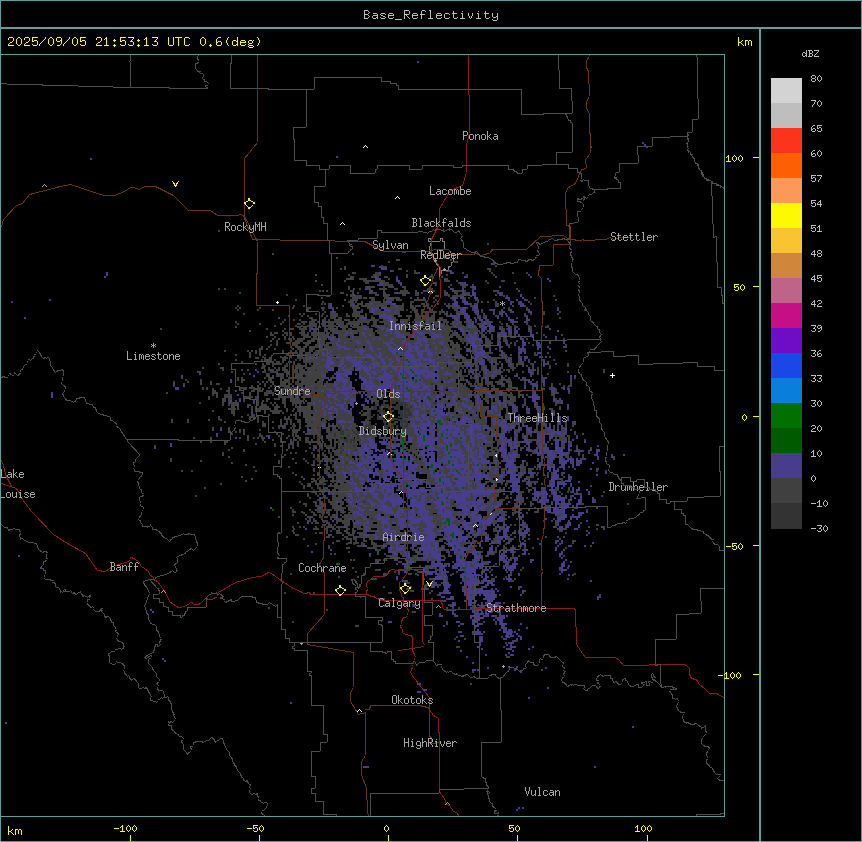Click the -100 tick on the right axis
This screenshot has height=842, width=862.
(731, 675)
